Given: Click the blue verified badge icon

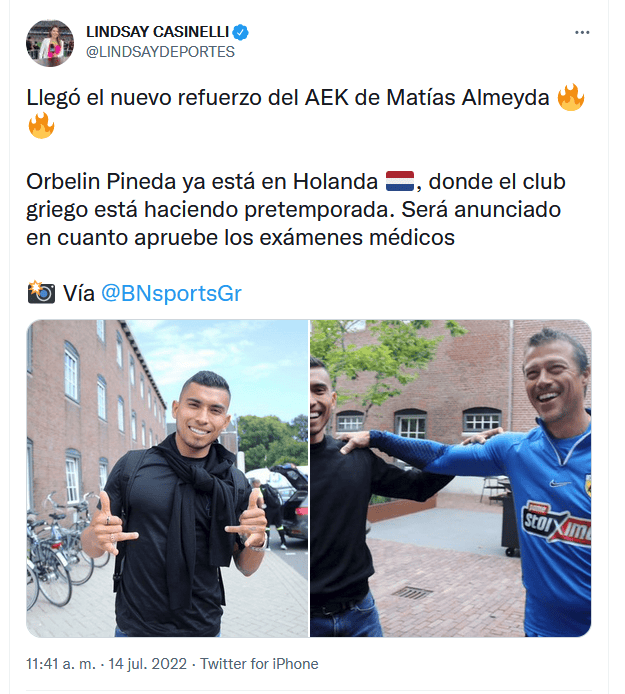Looking at the screenshot, I should (x=240, y=32).
